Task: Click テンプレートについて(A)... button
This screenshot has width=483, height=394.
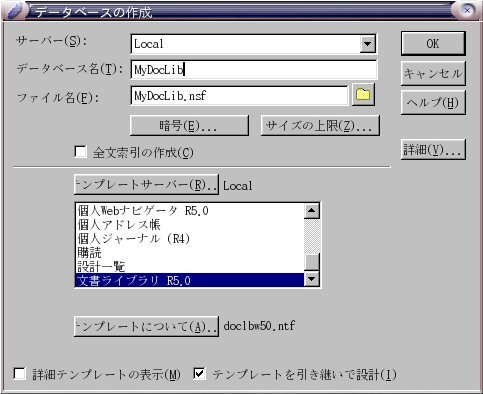Action: tap(146, 326)
